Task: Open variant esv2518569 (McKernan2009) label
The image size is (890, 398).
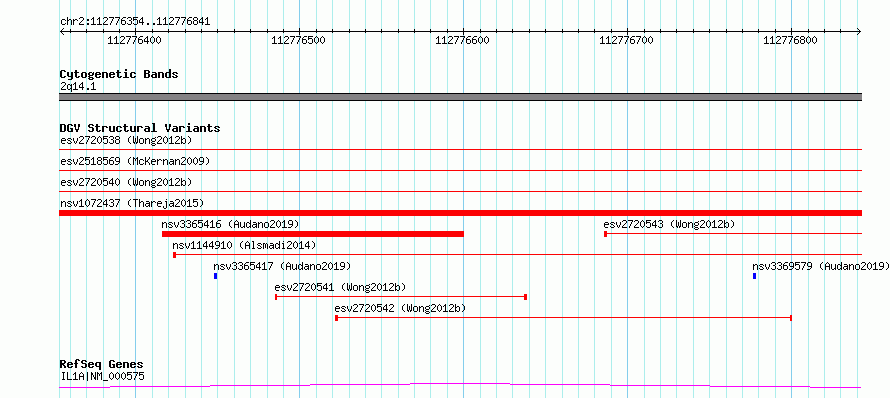Action: tap(135, 161)
